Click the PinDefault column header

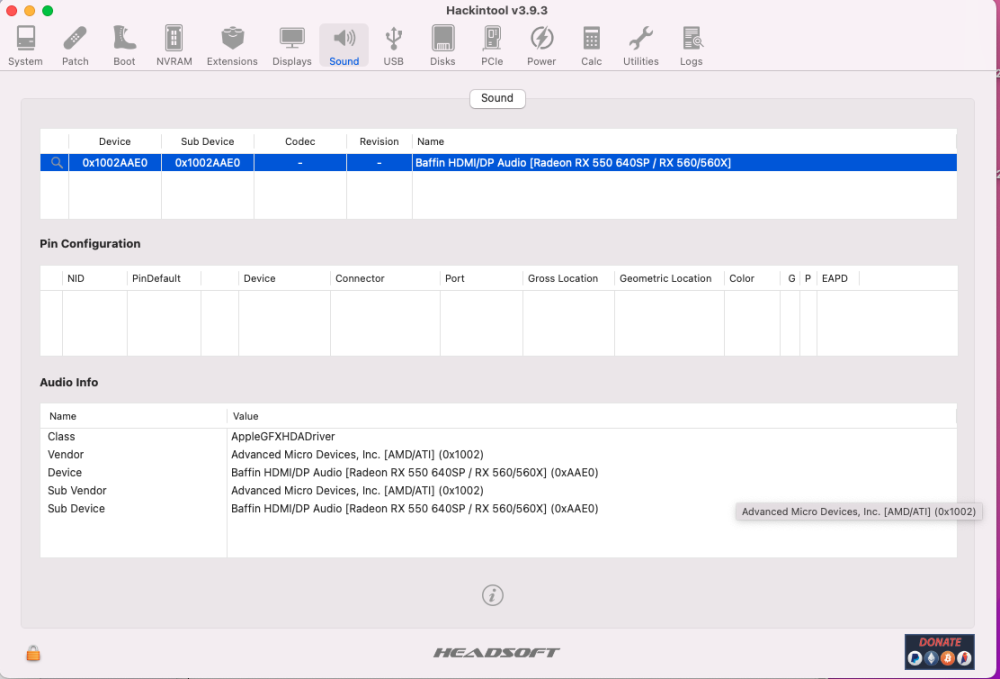164,279
